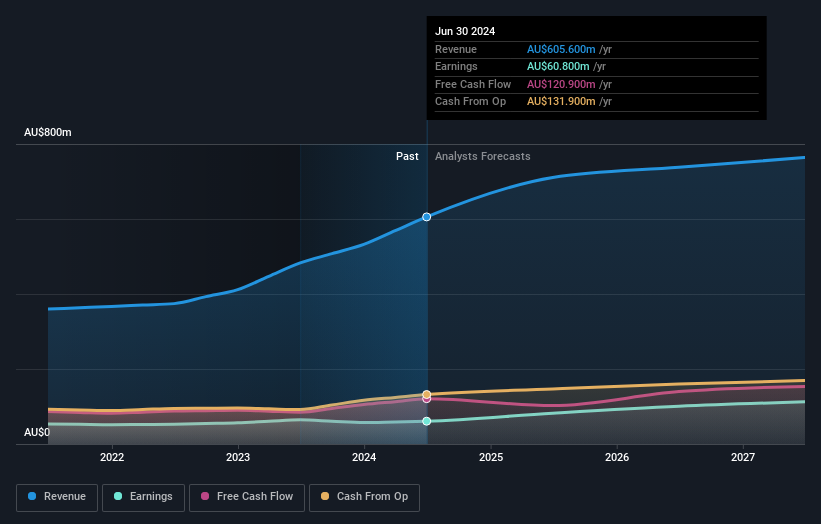Select the blue Revenue data point marker
Screen dimensions: 821x524
(427, 217)
